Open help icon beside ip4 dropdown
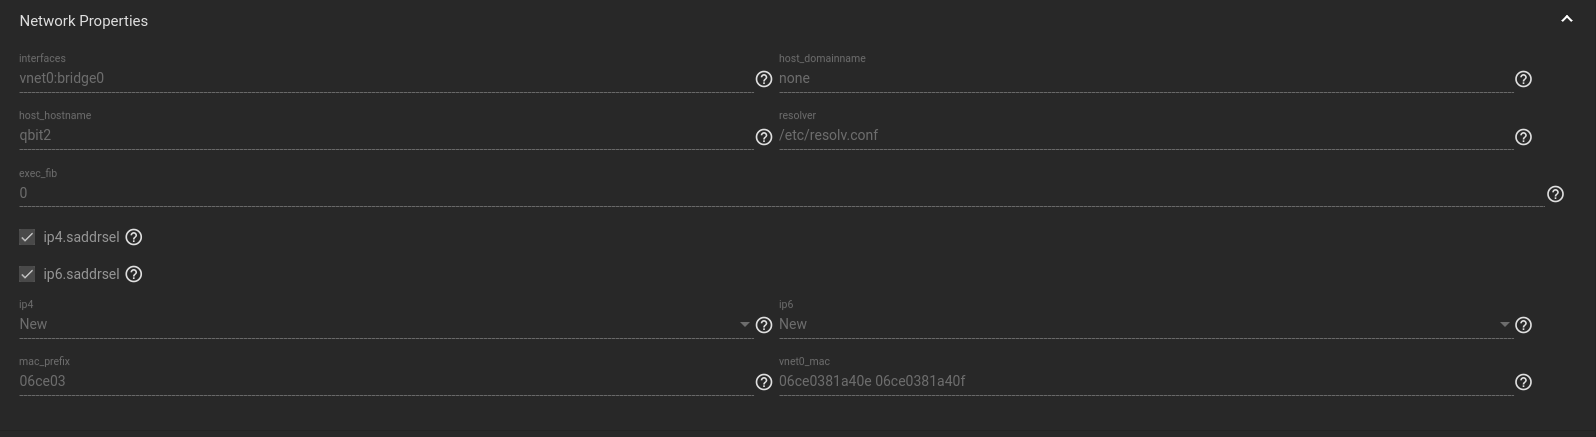The image size is (1596, 437). point(764,325)
